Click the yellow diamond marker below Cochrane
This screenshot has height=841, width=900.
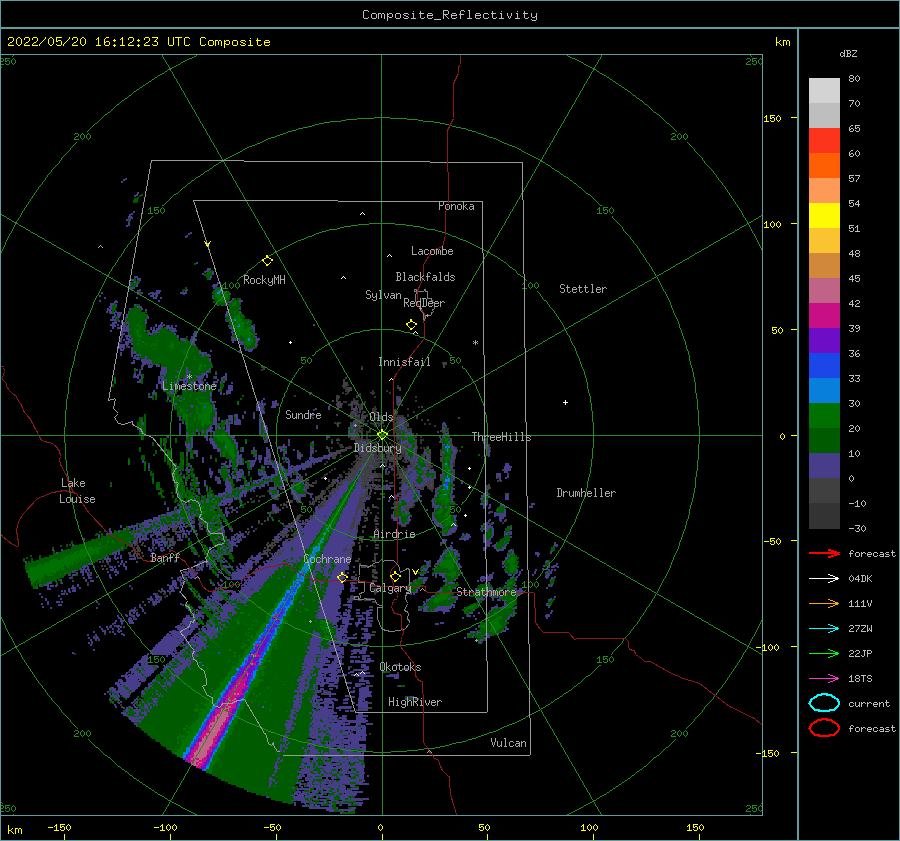[x=342, y=577]
